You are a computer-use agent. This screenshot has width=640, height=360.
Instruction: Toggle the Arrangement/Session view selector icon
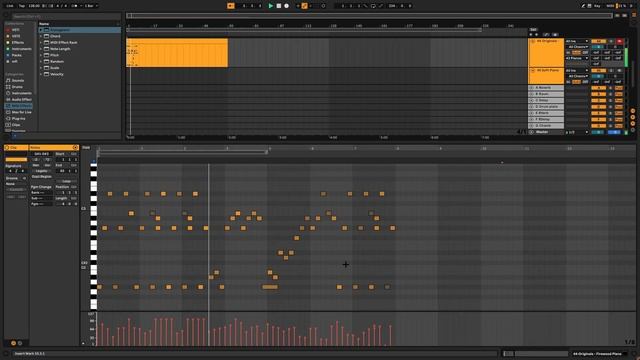(x=634, y=15)
